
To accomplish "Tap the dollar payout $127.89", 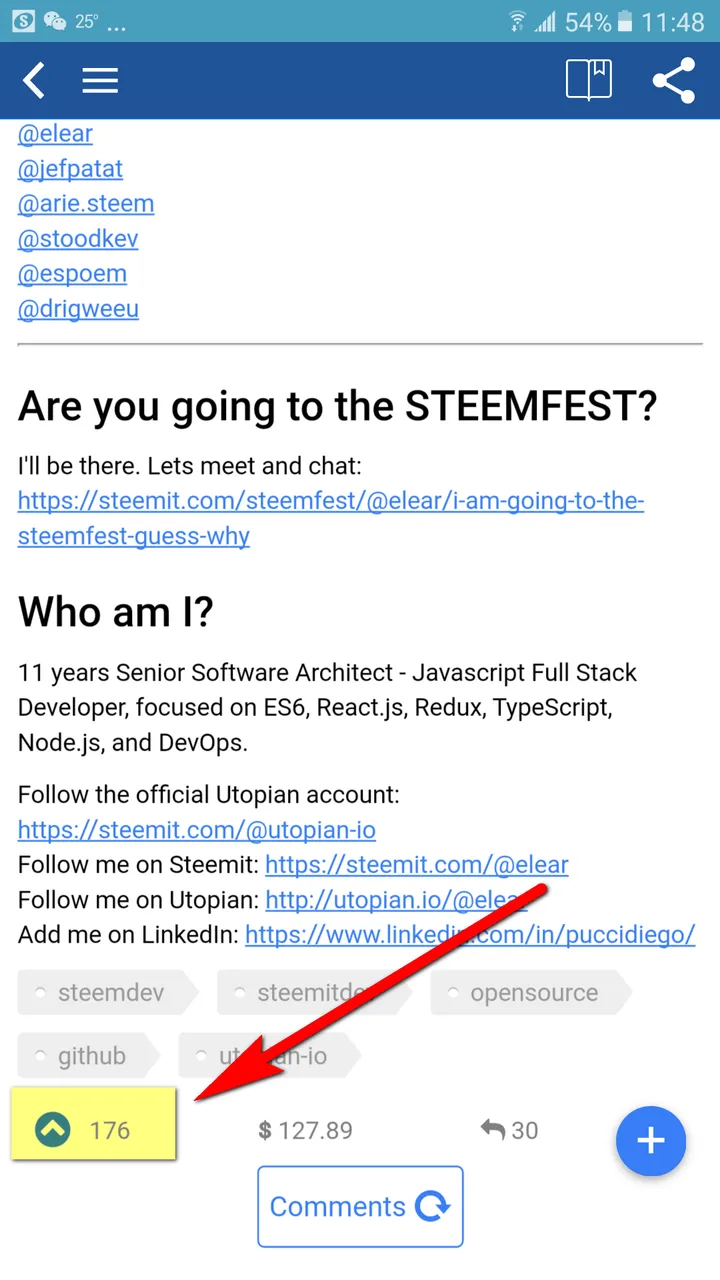I will click(x=305, y=1130).
